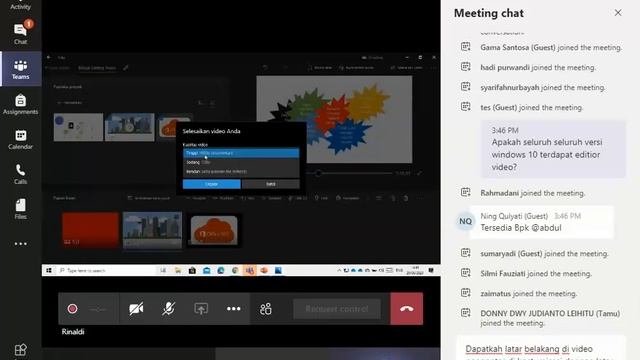Click the 'Dapatkan latar belakang di video' text
This screenshot has width=640, height=360.
coord(529,349)
